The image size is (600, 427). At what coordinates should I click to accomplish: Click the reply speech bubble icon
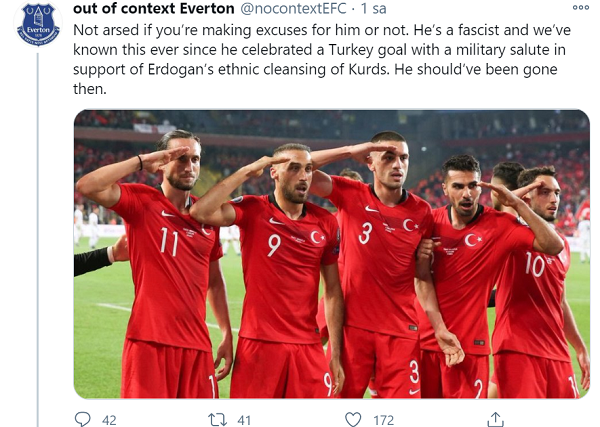(82, 419)
